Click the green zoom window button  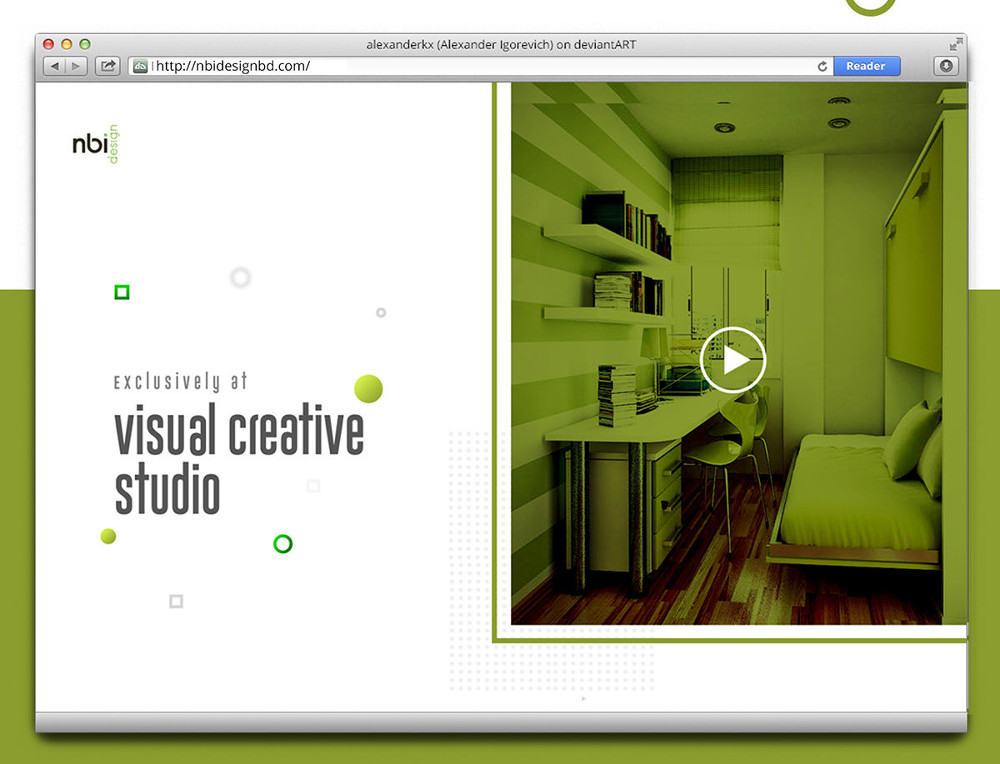point(85,44)
